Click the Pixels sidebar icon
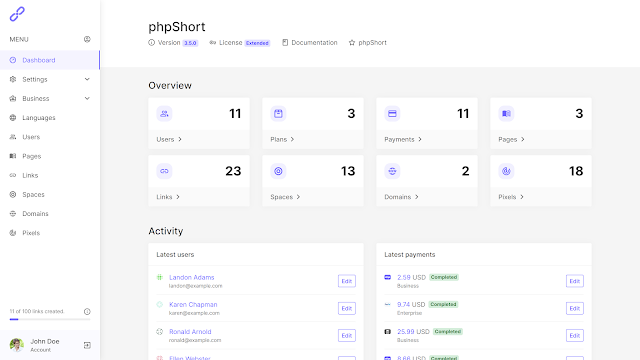Viewport: 640px width, 360px height. click(13, 233)
